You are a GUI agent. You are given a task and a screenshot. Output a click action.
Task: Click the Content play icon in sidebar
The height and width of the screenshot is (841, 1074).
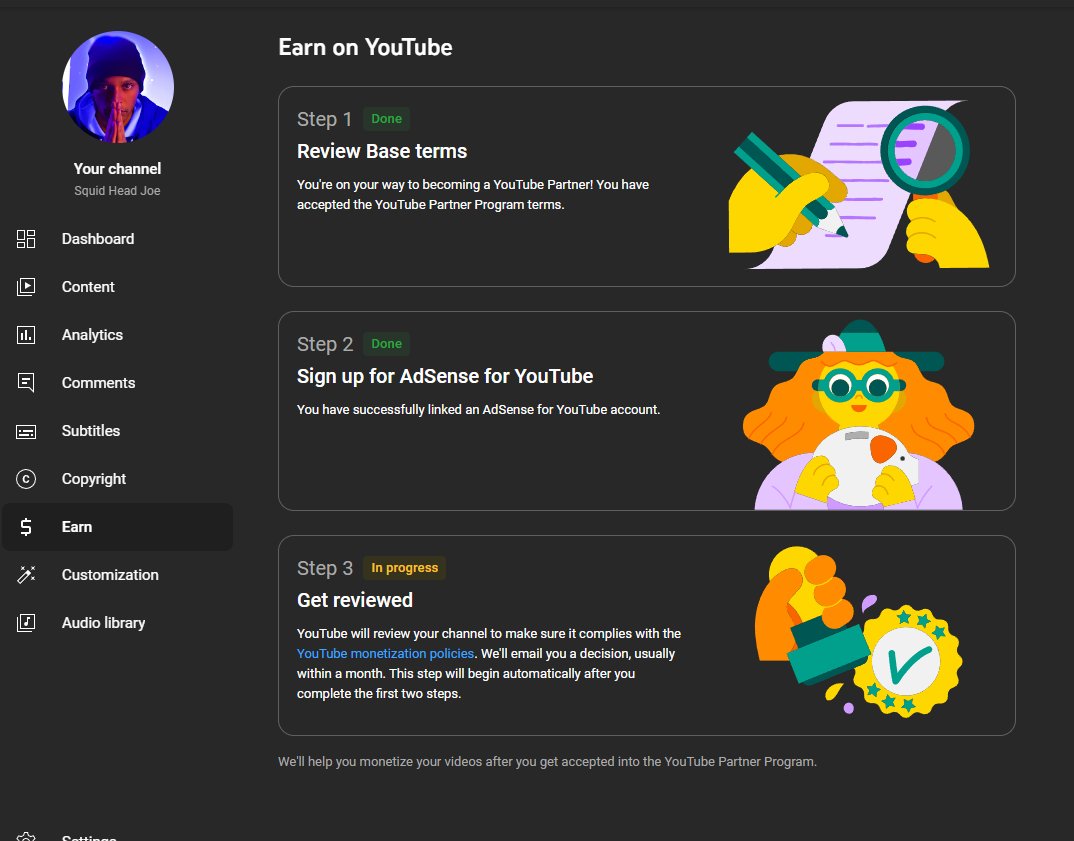26,287
